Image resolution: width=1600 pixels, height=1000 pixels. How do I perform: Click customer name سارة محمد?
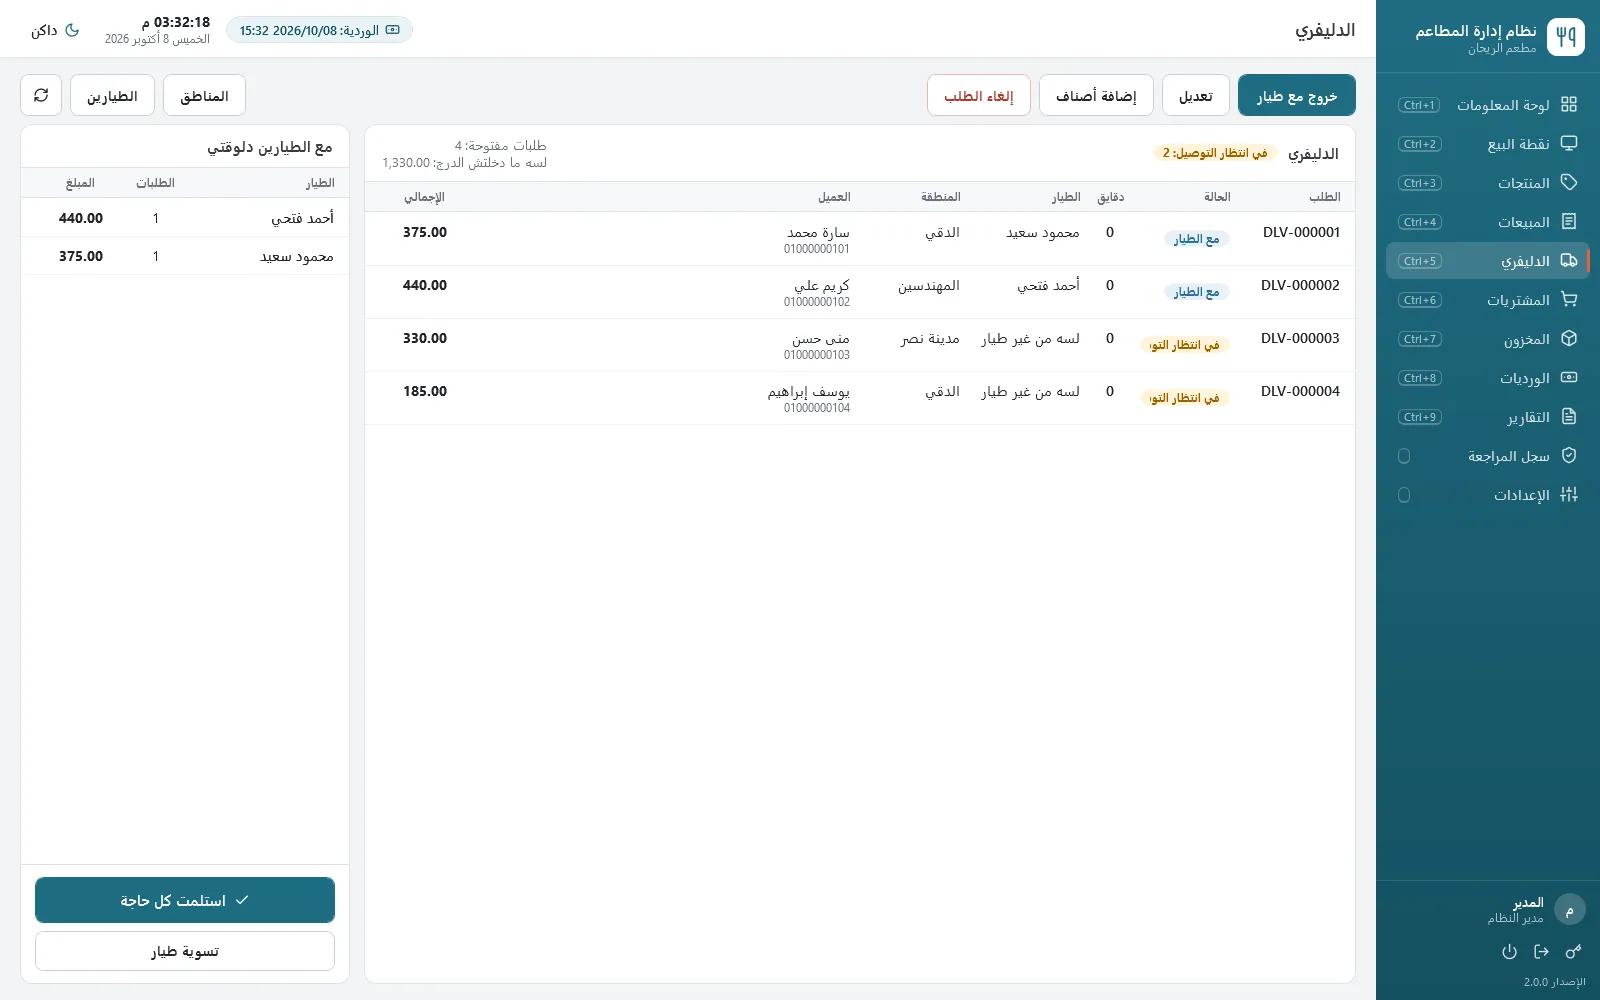coord(818,232)
